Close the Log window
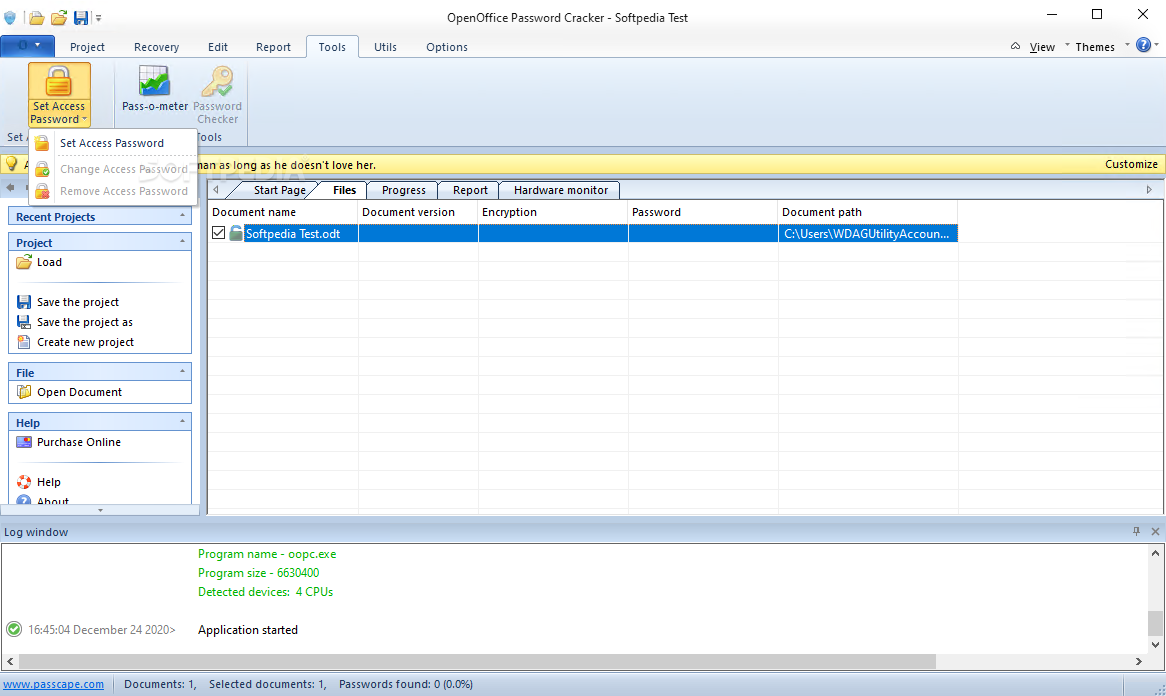 pos(1155,531)
